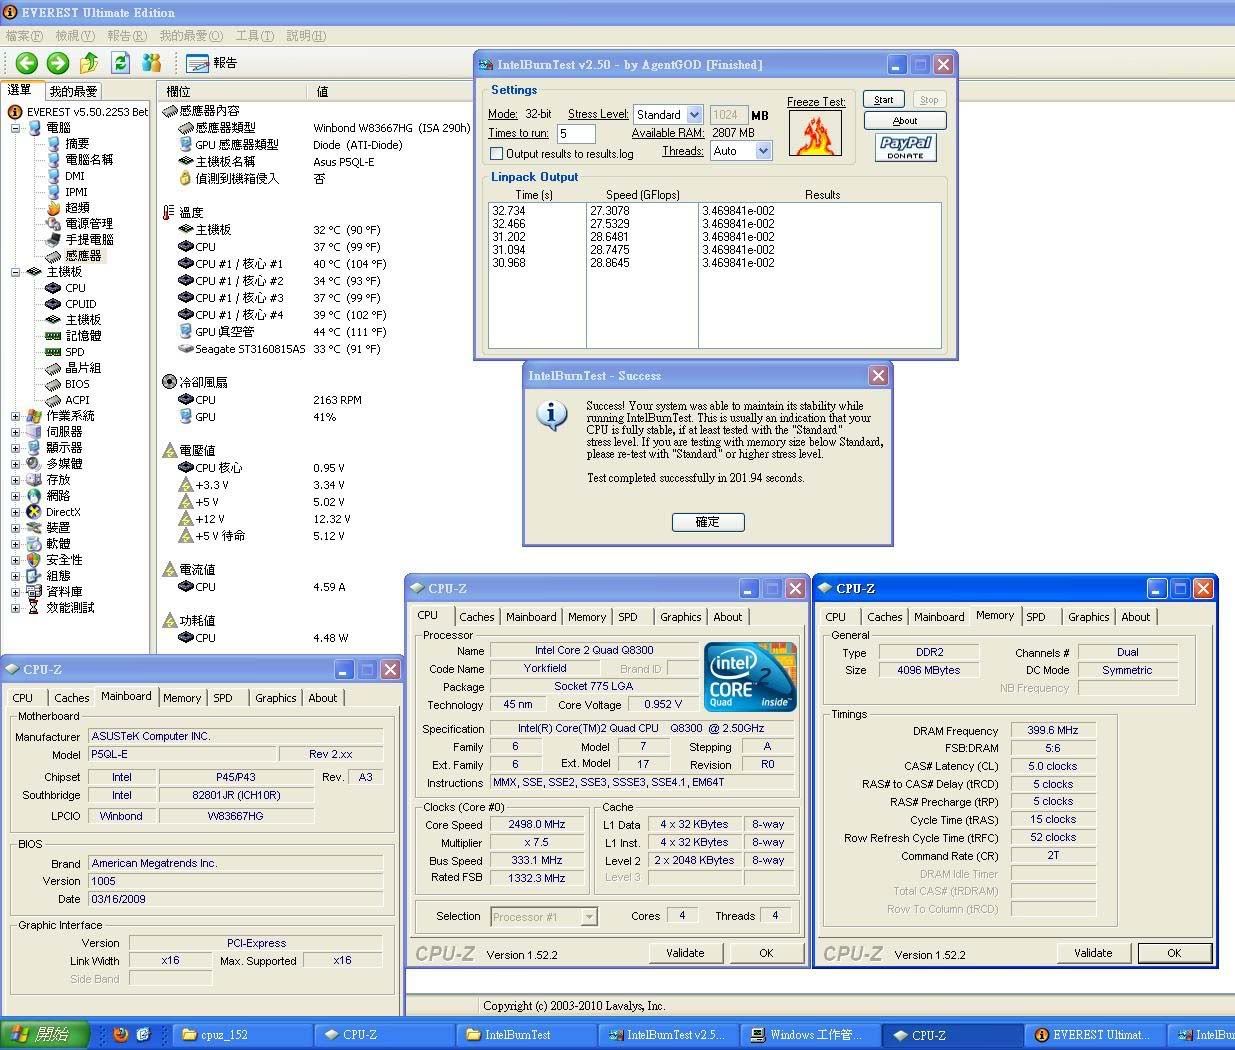Image resolution: width=1235 pixels, height=1050 pixels.
Task: Select BIOS item in EVEREST tree
Action: tap(77, 384)
